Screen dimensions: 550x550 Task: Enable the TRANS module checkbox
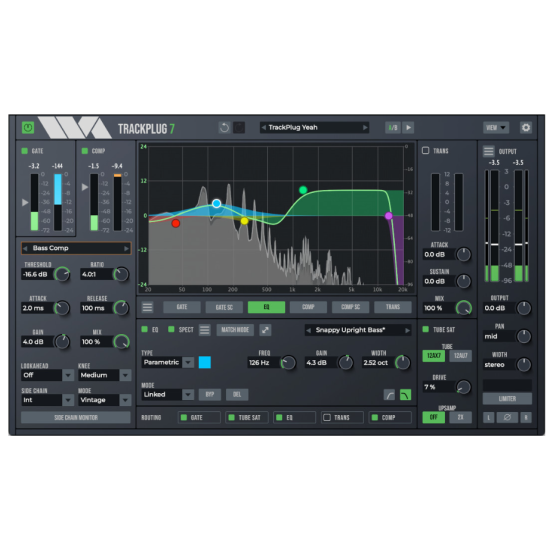(x=425, y=150)
